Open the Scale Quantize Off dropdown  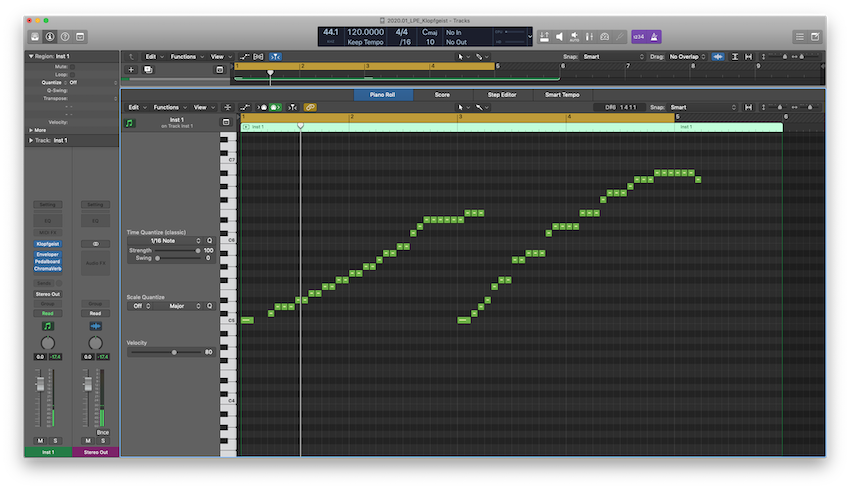tap(140, 306)
